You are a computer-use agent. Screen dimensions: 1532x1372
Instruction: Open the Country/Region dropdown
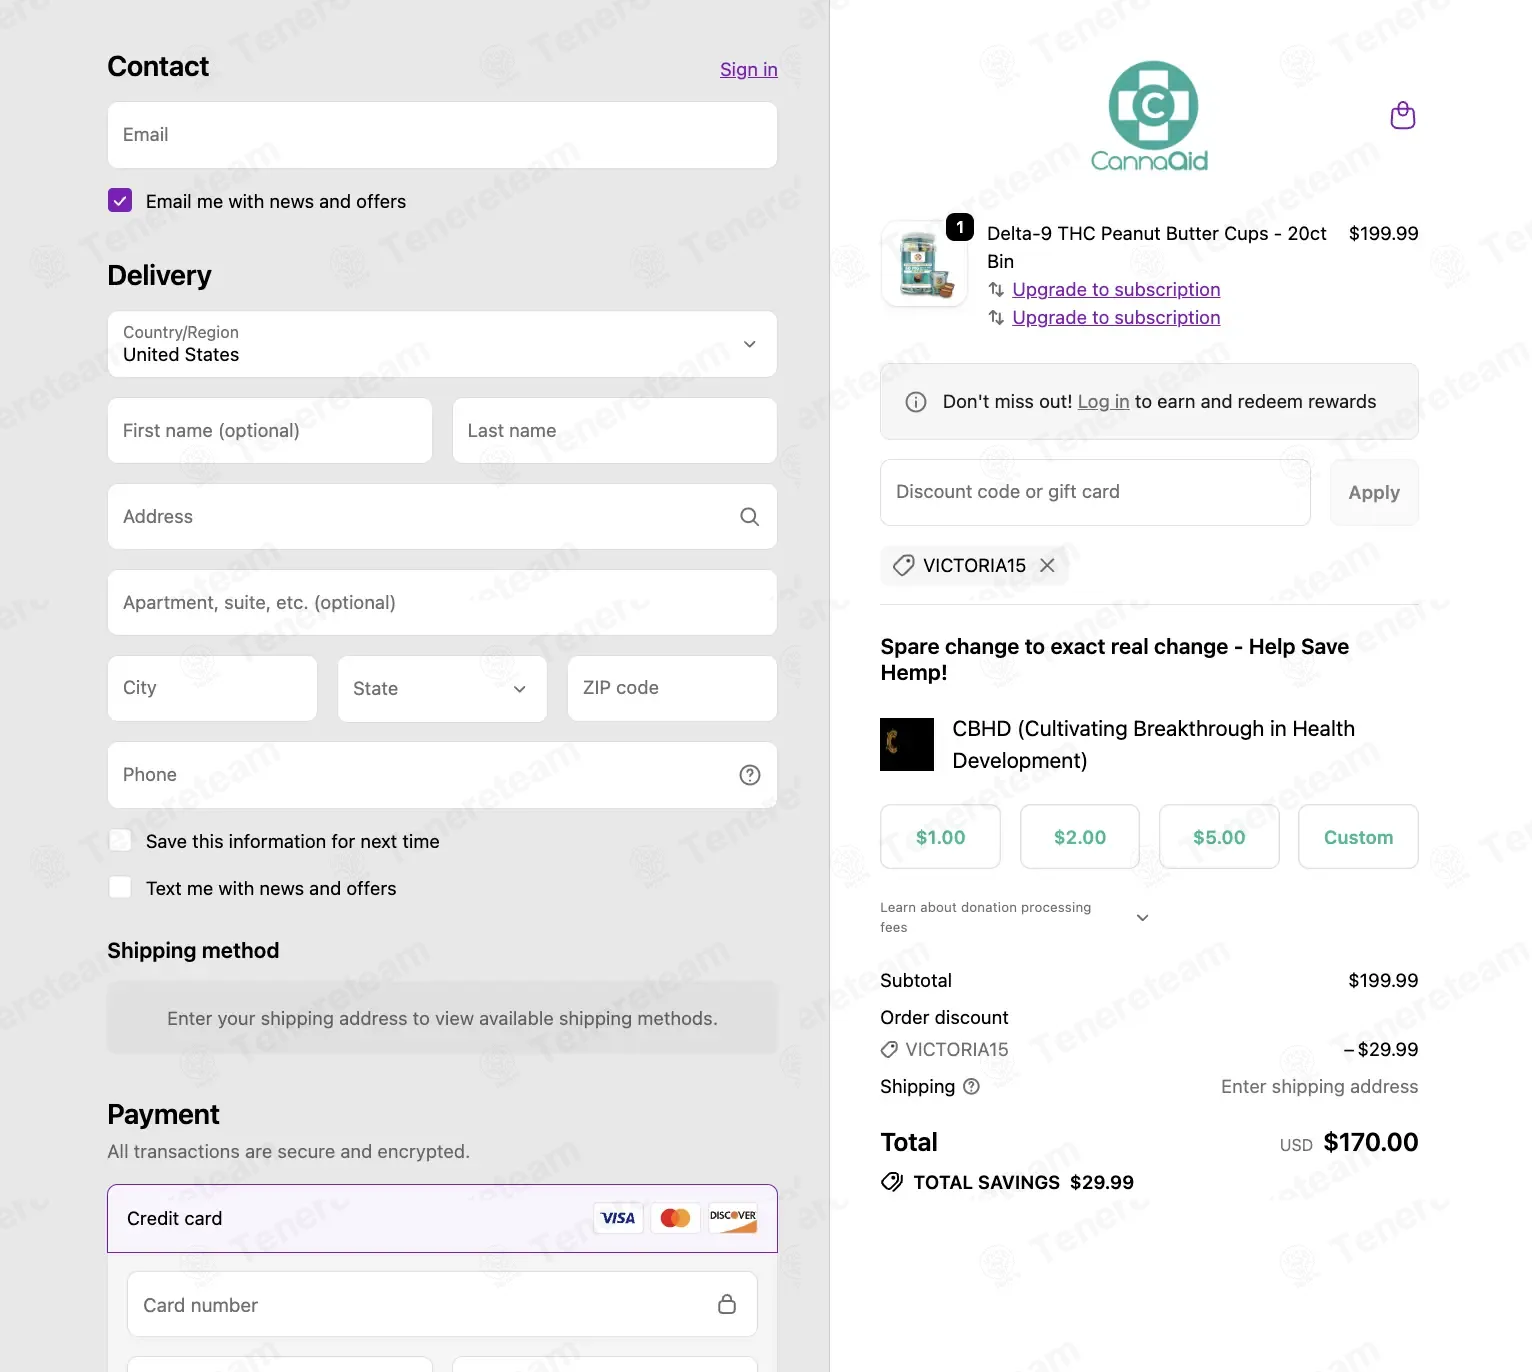click(x=442, y=344)
